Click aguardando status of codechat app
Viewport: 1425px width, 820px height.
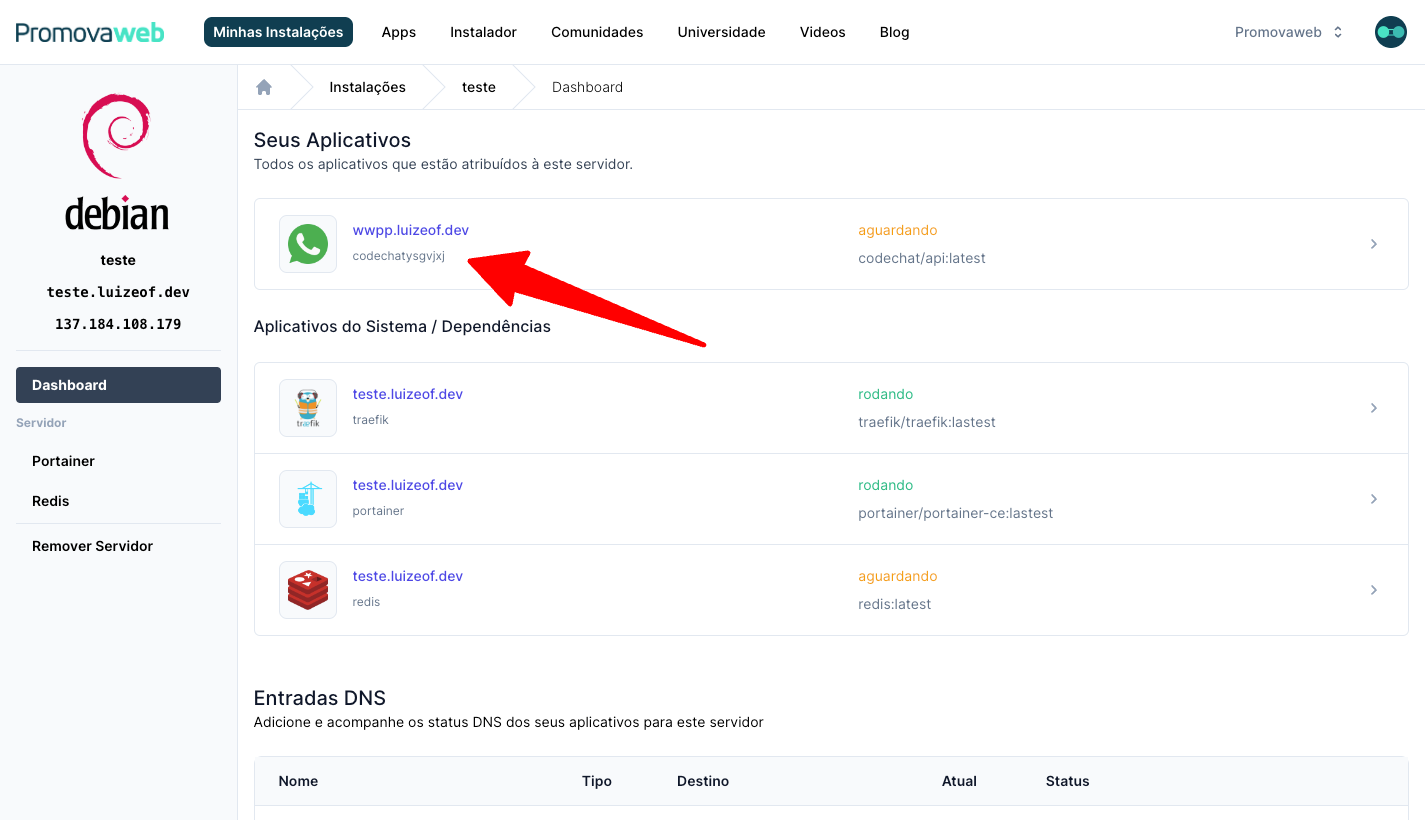point(898,230)
